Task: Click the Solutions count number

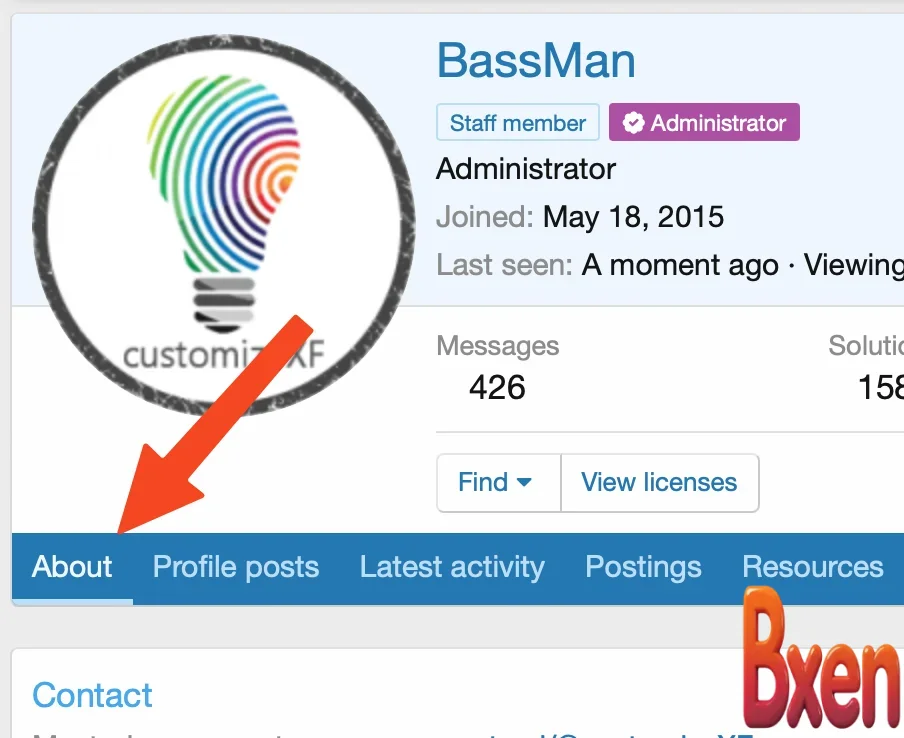Action: click(x=880, y=387)
